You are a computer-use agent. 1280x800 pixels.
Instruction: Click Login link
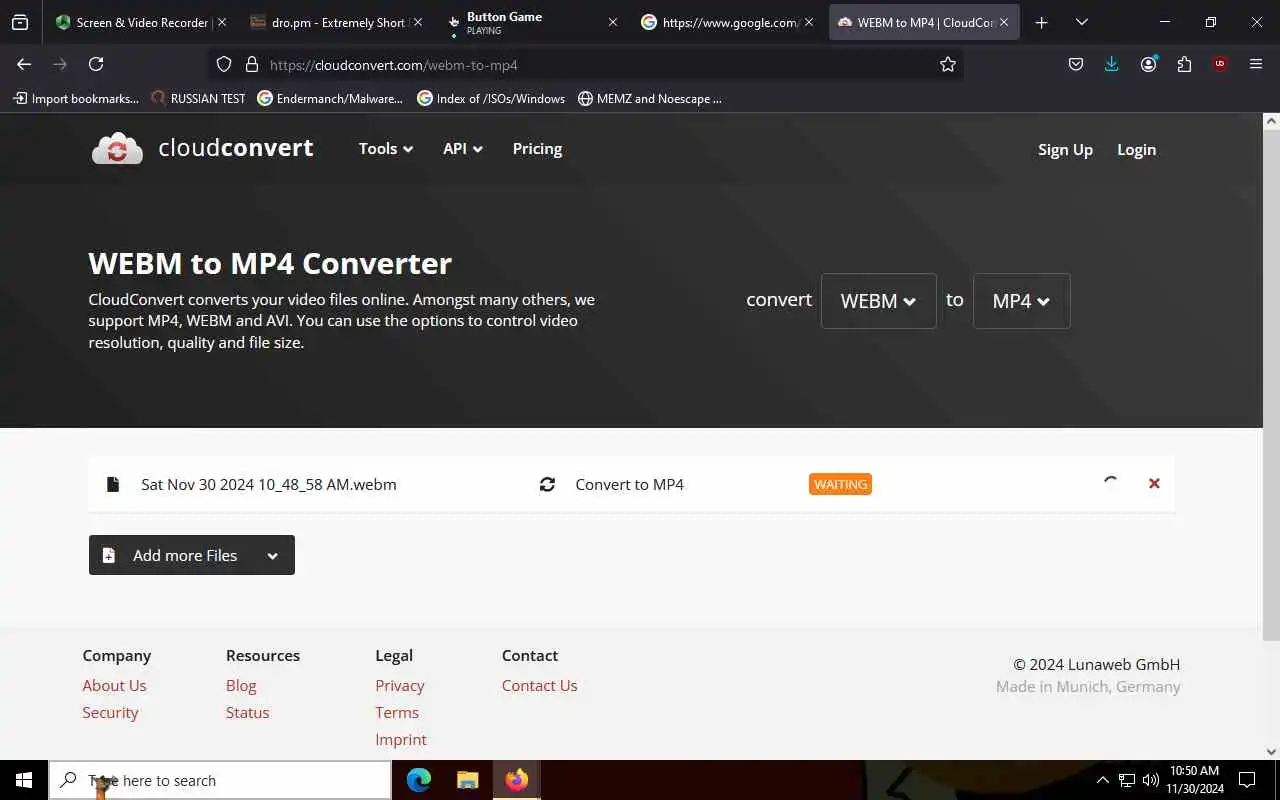tap(1136, 149)
